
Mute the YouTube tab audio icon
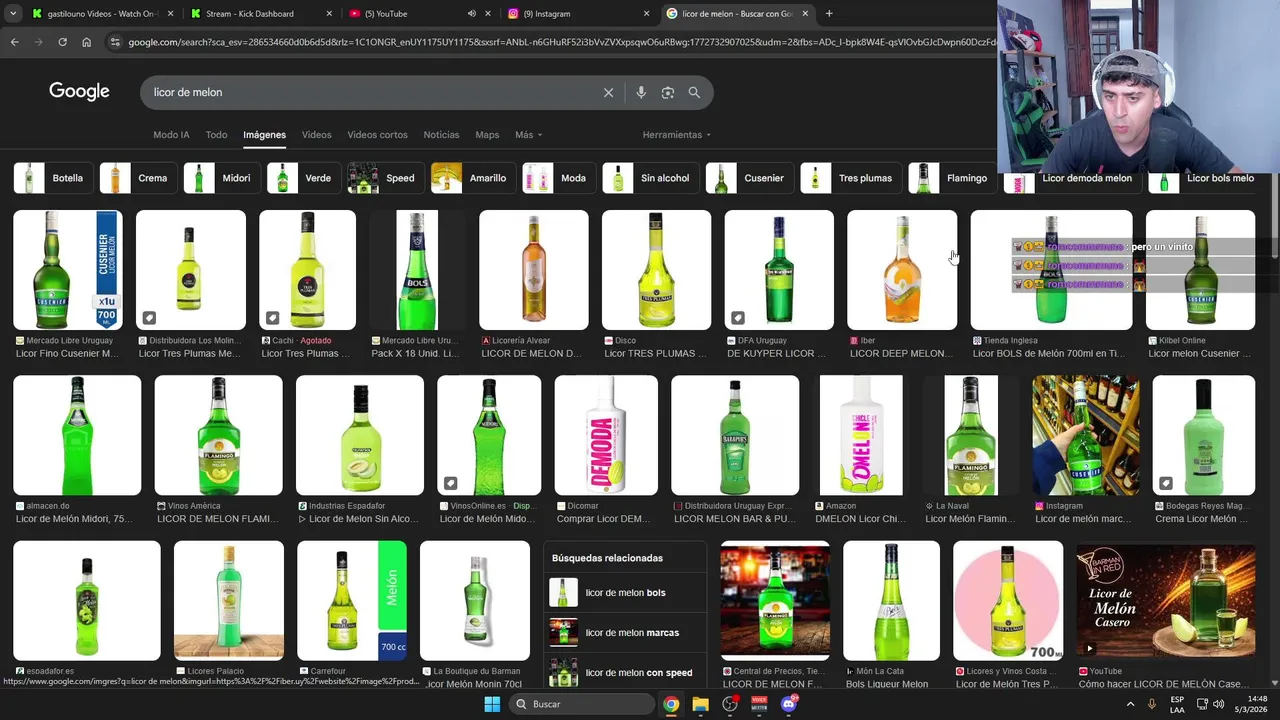point(472,14)
